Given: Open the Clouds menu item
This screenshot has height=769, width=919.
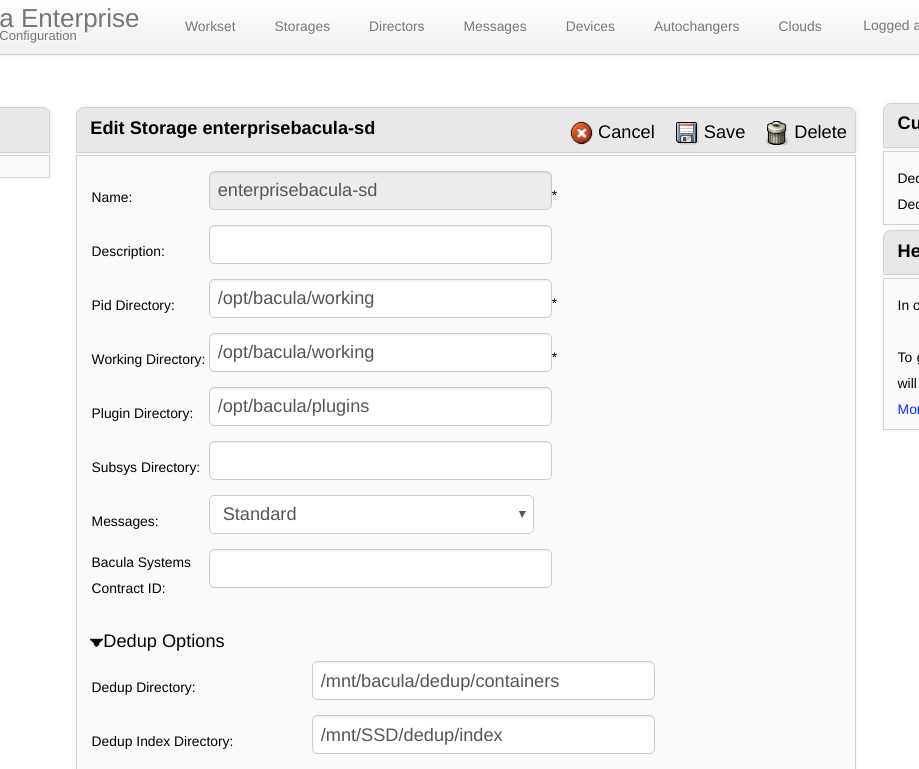Looking at the screenshot, I should point(800,26).
